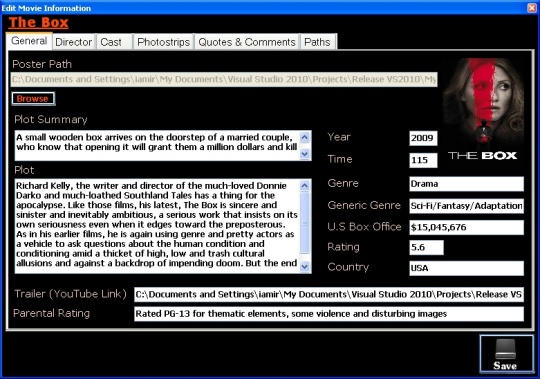Click the Generic Genre field
The width and height of the screenshot is (540, 379).
[466, 206]
